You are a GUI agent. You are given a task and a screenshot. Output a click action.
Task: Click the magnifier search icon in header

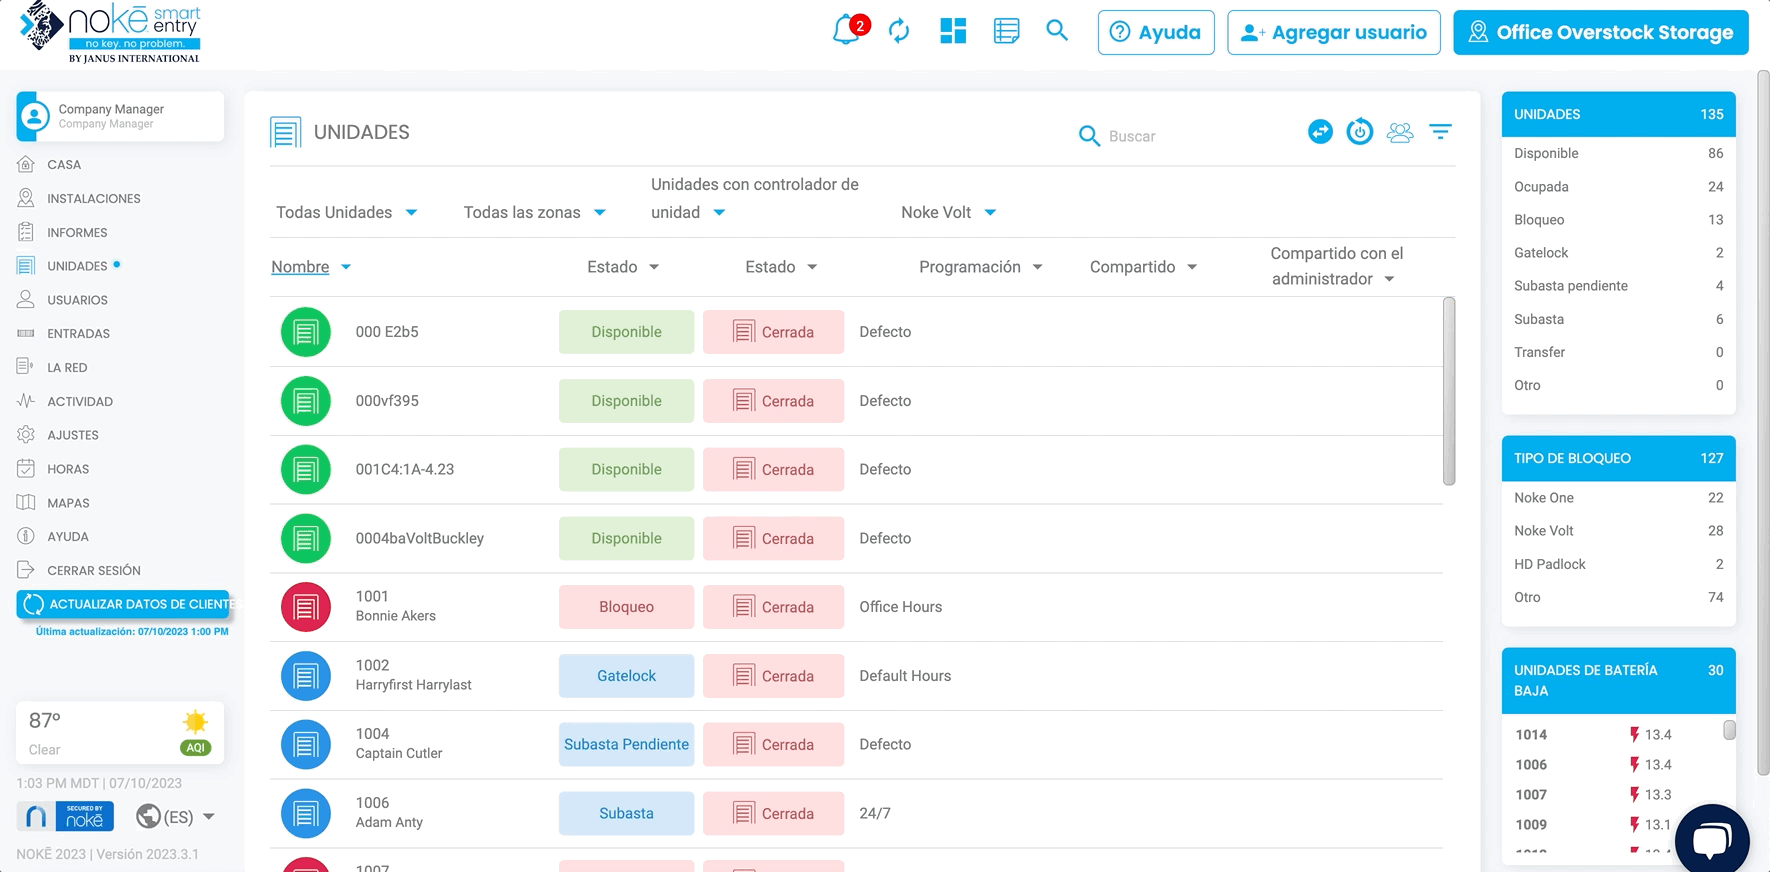click(x=1057, y=31)
